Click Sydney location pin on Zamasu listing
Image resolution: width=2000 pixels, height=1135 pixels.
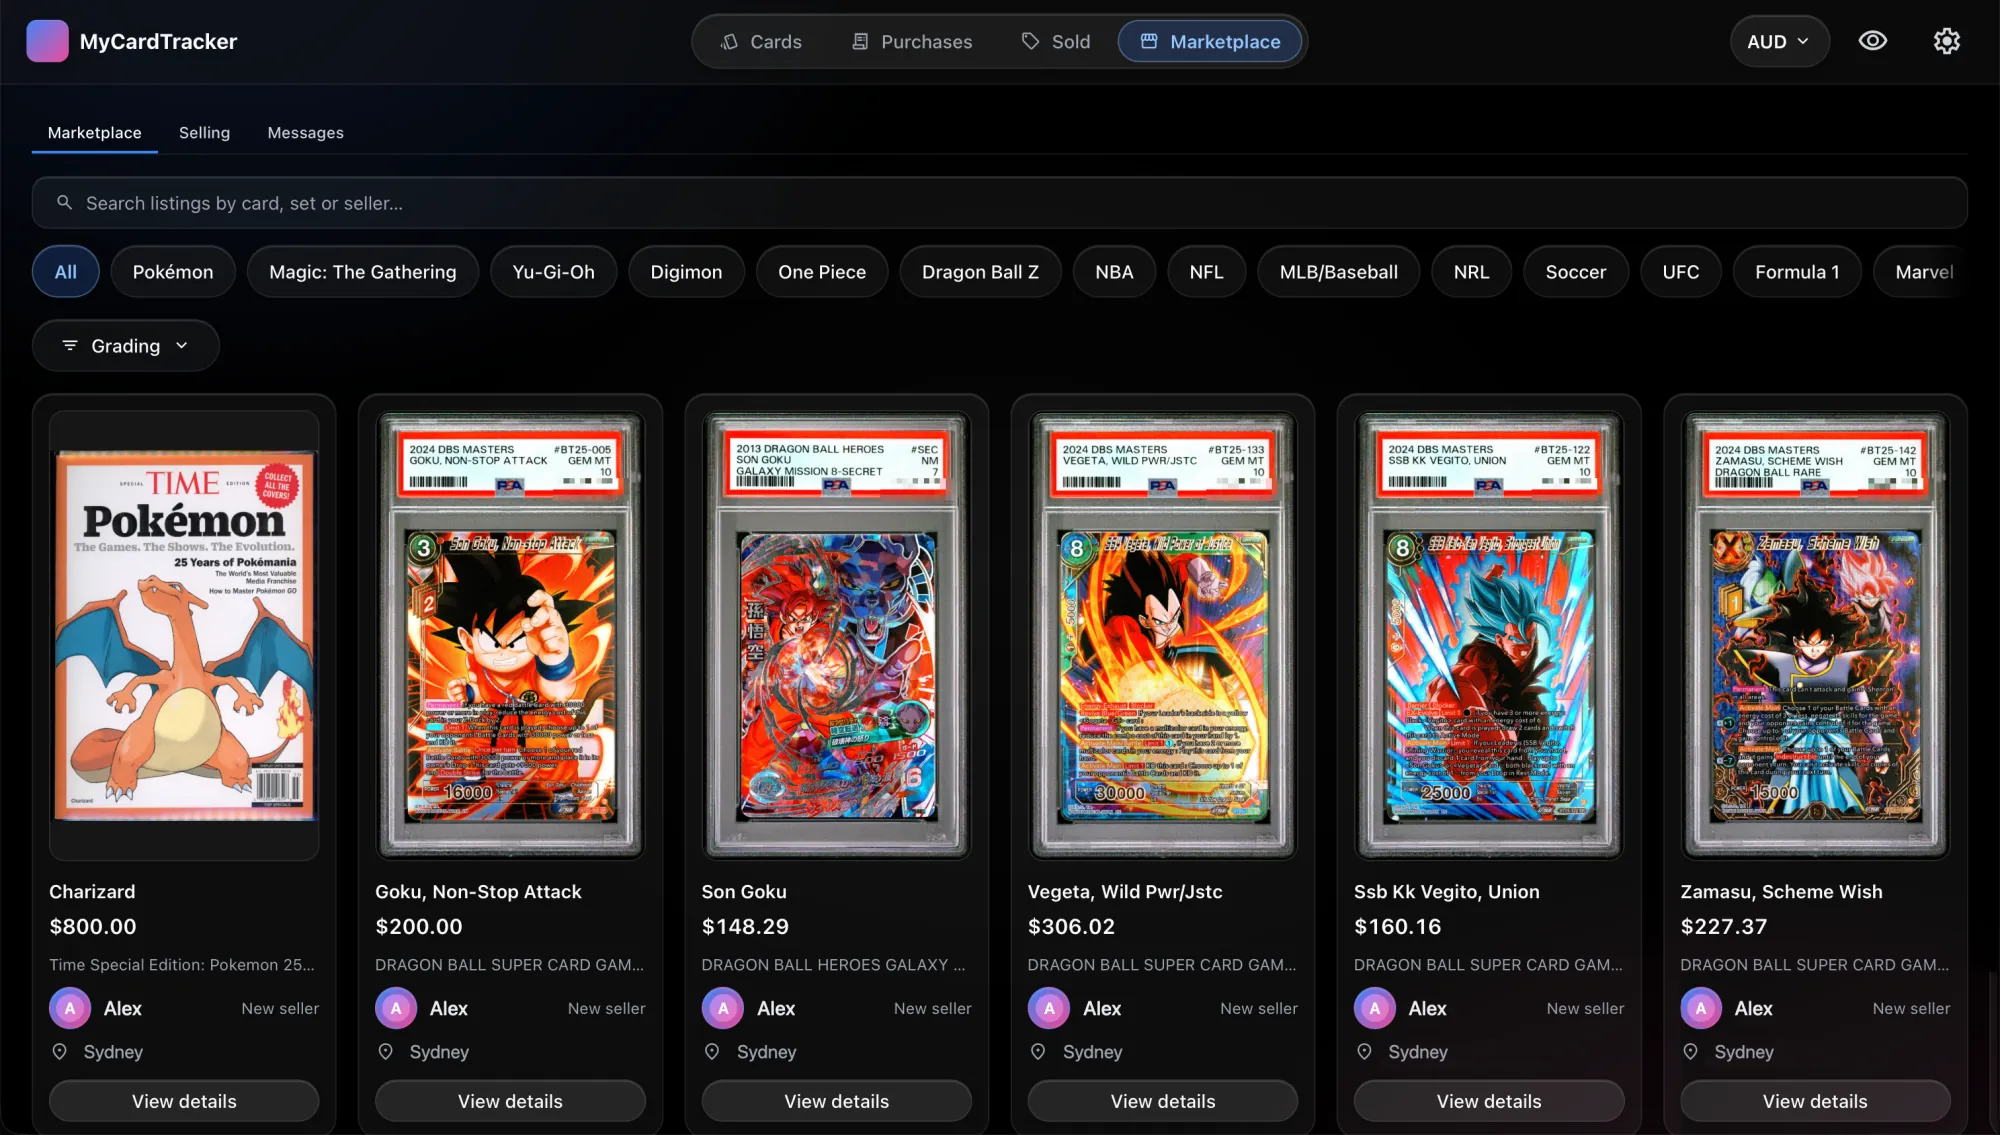(x=1690, y=1052)
